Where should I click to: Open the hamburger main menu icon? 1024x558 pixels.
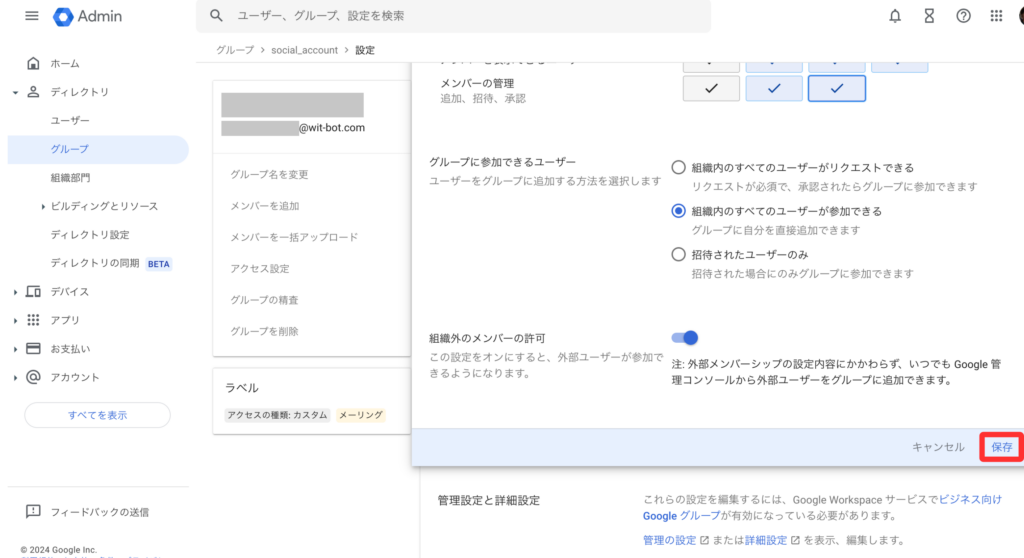coord(31,16)
